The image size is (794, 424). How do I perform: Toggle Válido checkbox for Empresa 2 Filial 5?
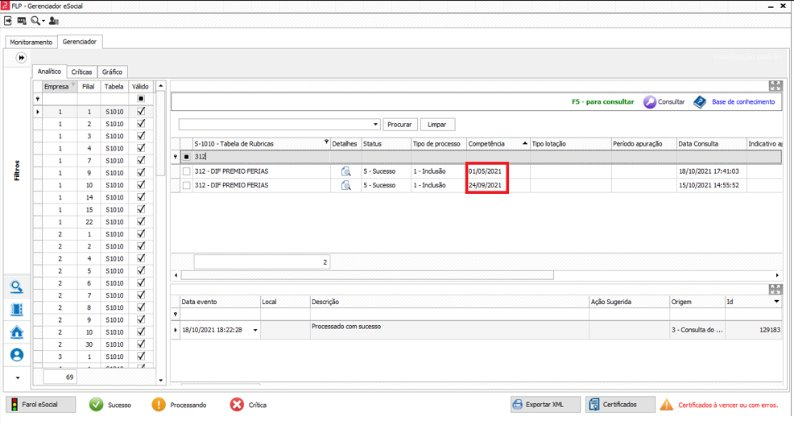pos(141,271)
